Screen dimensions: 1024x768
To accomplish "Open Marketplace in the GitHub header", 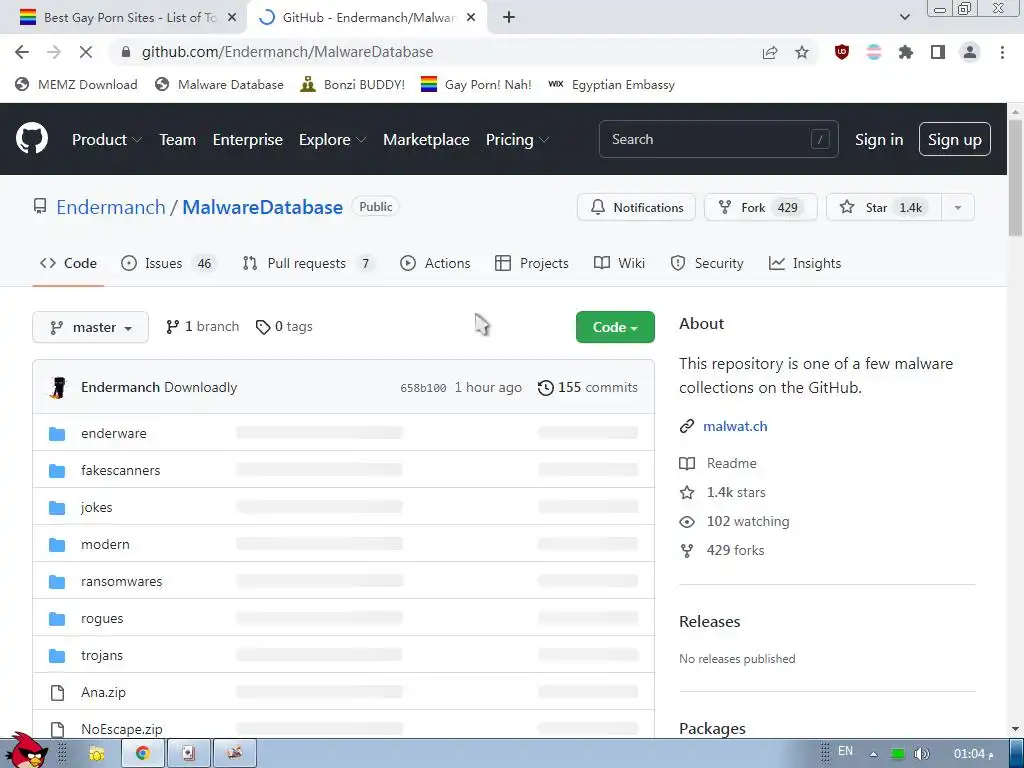I will (426, 140).
